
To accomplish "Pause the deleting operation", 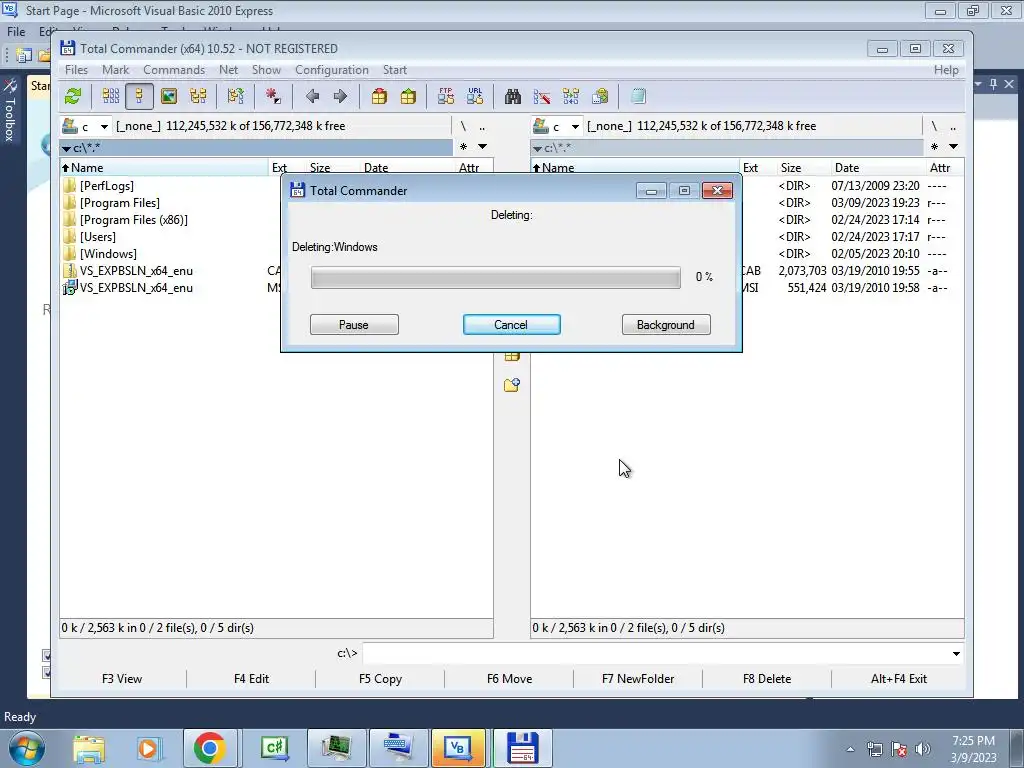I will [354, 325].
